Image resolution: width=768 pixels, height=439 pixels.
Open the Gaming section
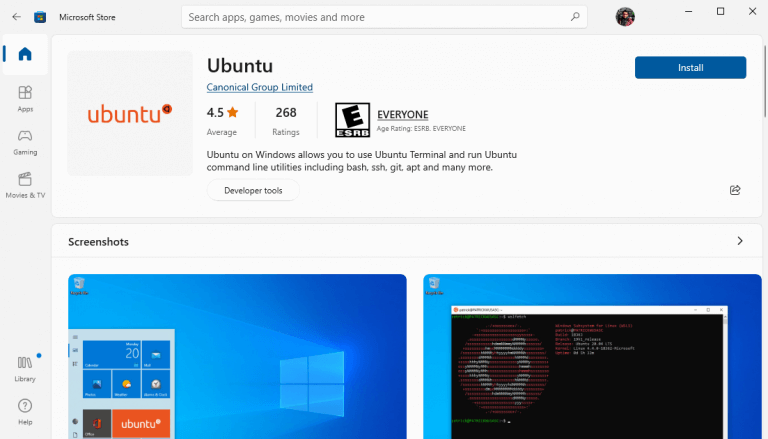(x=25, y=142)
